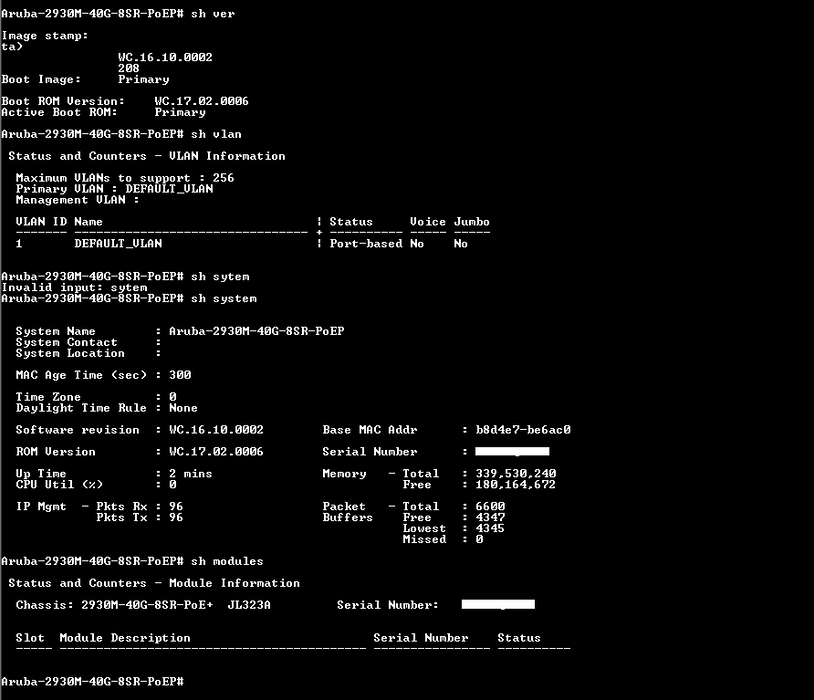Click the 'IP Mgmt' label

tap(41, 506)
